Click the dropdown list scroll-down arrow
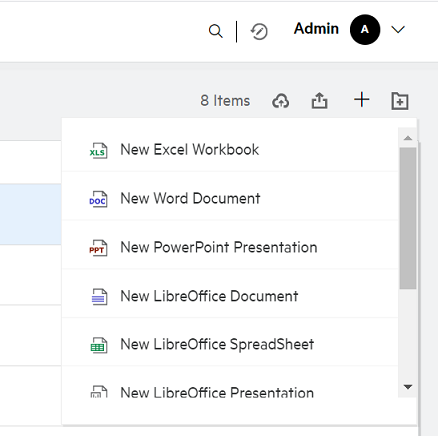Screen dimensions: 438x436 [x=408, y=387]
